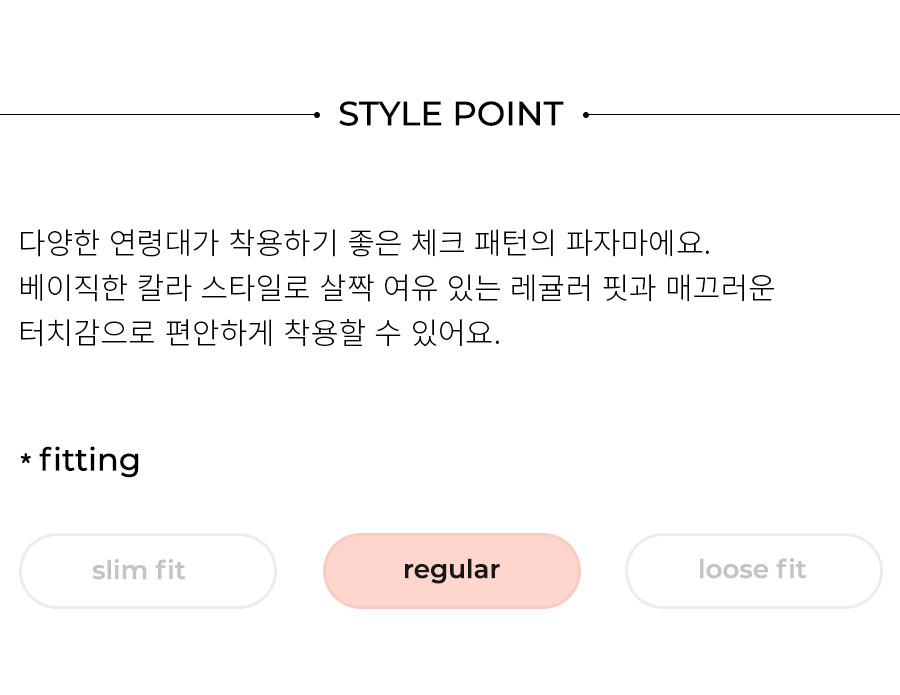The width and height of the screenshot is (900, 695).
Task: Click the word 레귤러 in the description
Action: [551, 288]
